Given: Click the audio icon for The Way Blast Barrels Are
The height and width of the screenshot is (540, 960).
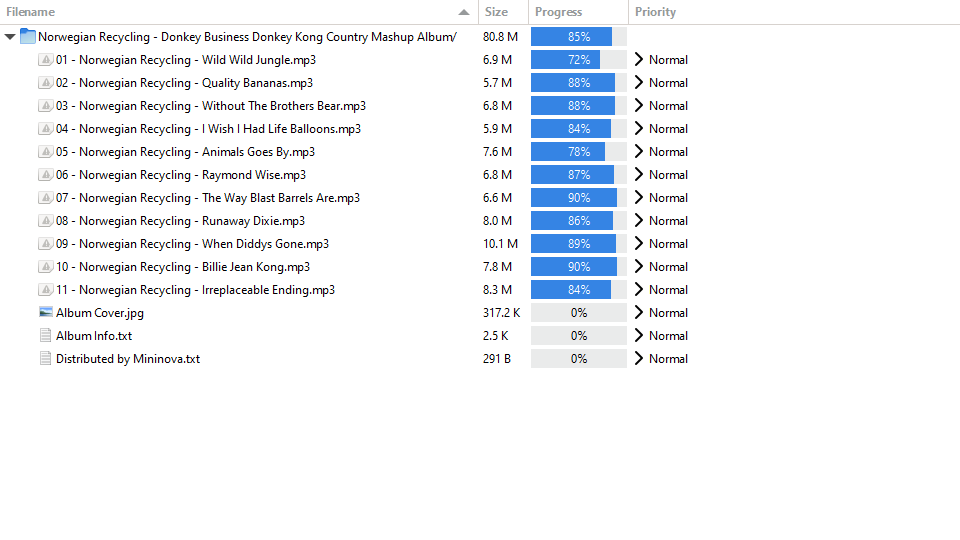Looking at the screenshot, I should [45, 198].
